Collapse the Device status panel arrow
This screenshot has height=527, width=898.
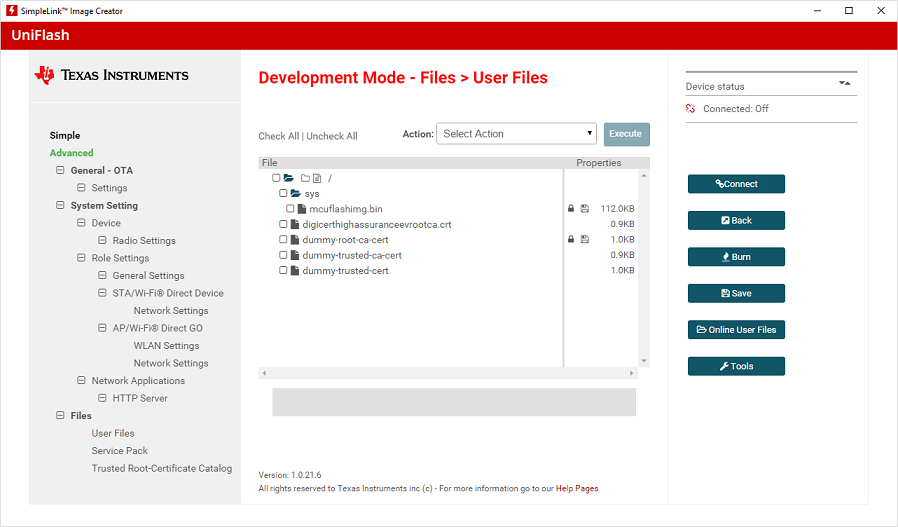point(845,84)
